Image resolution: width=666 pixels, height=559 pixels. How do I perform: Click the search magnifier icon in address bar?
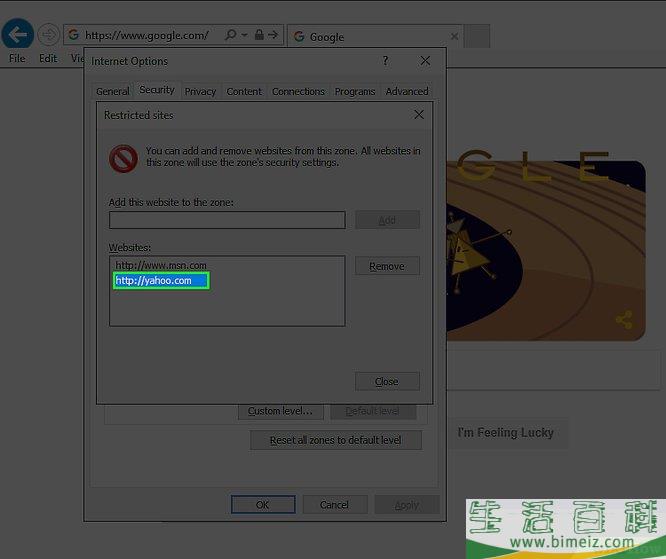click(231, 35)
